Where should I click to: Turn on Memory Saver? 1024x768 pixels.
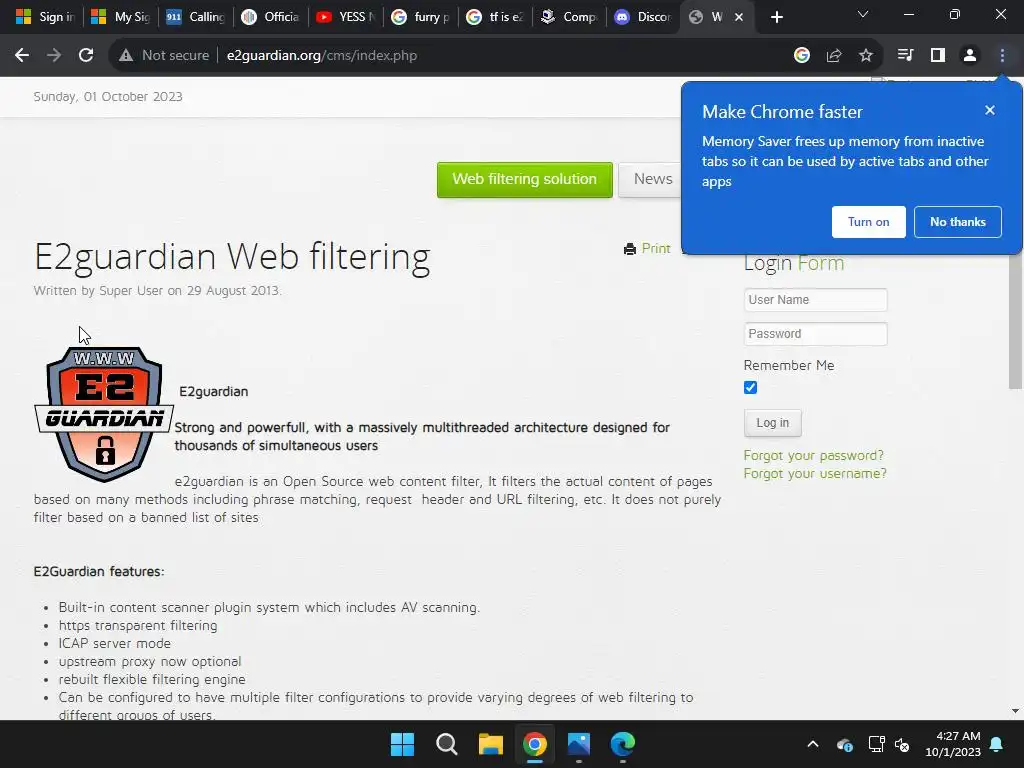(868, 222)
